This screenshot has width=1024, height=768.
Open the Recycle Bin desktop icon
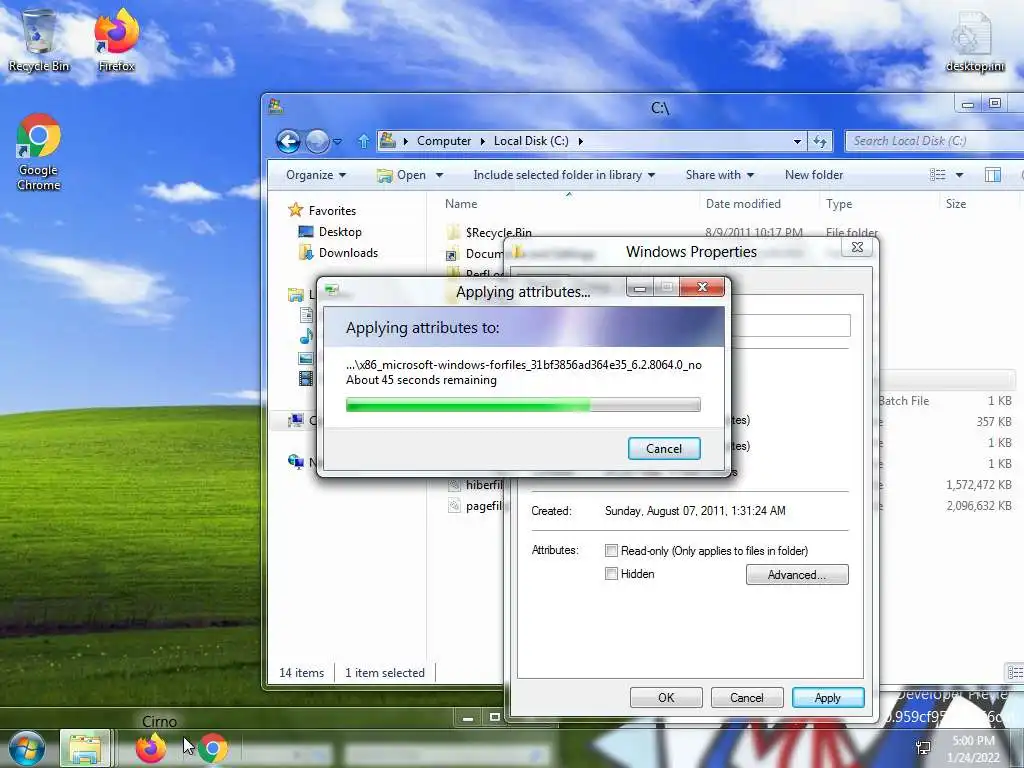pyautogui.click(x=39, y=40)
